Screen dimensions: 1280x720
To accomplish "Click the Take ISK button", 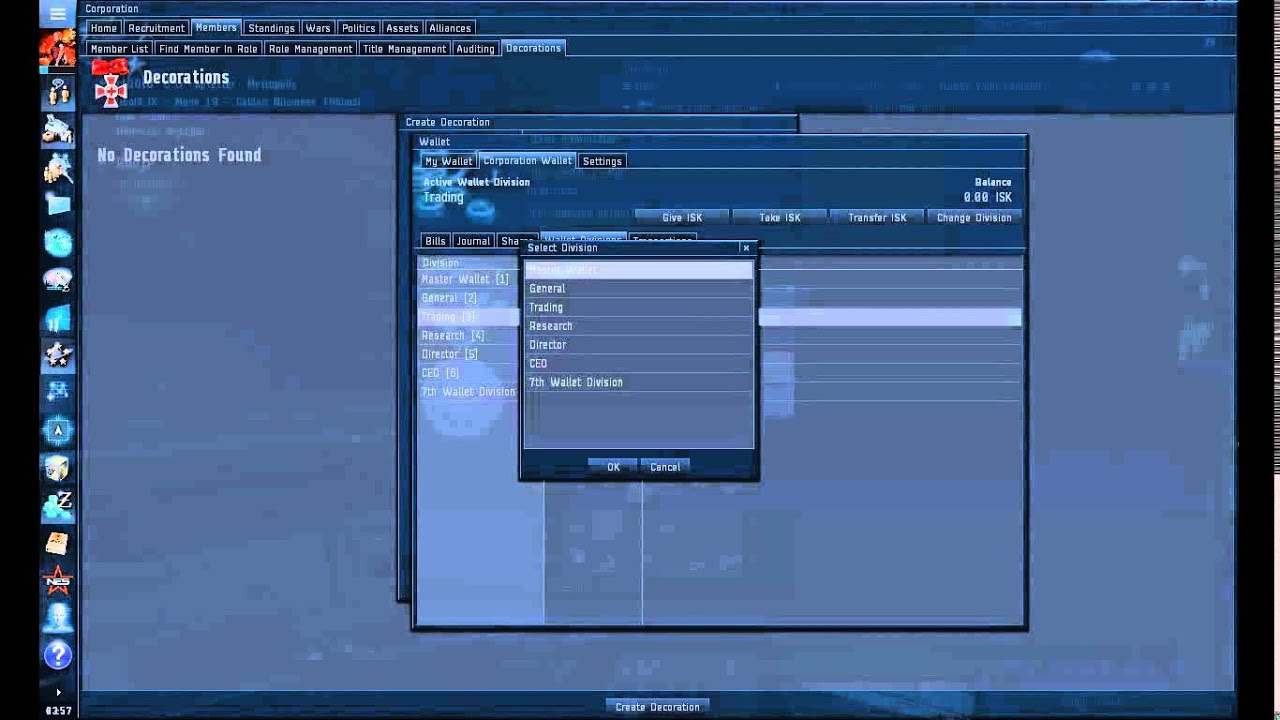I will (780, 217).
